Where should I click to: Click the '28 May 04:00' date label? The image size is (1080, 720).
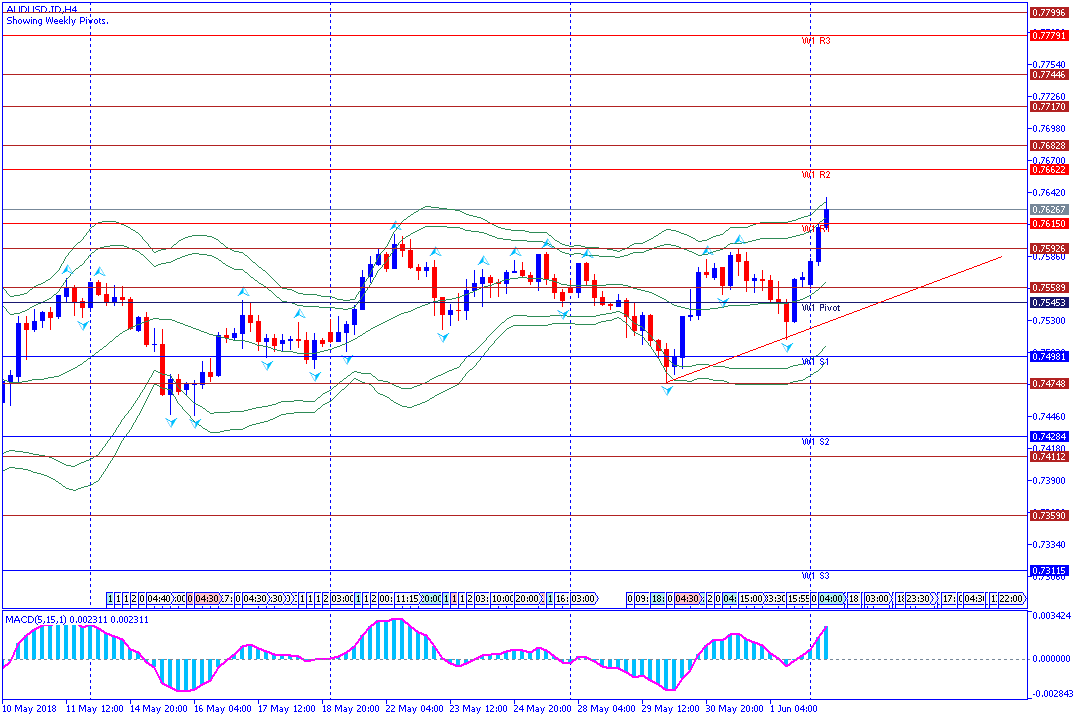[x=606, y=709]
